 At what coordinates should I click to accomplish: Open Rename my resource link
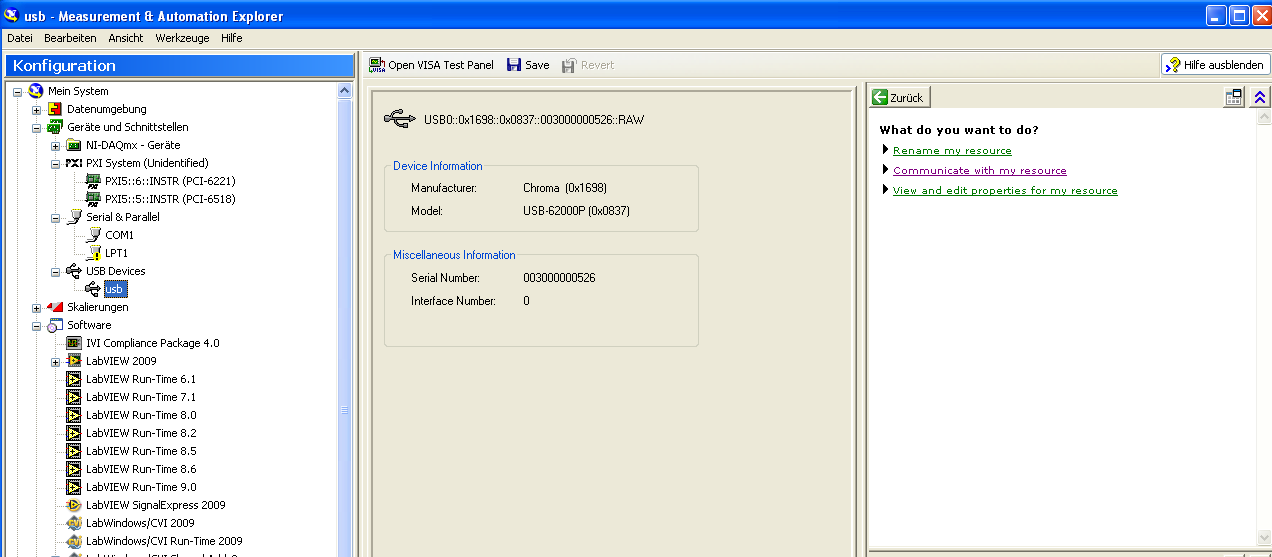(952, 150)
